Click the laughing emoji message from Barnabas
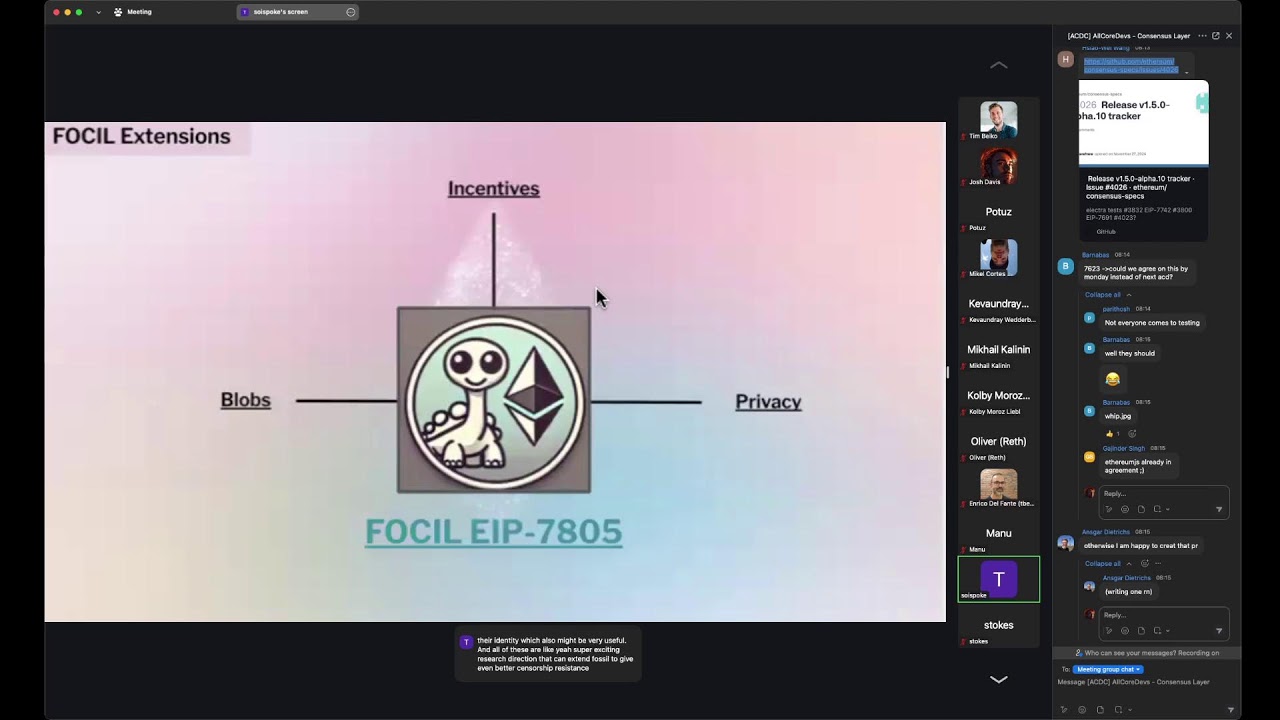 1112,379
